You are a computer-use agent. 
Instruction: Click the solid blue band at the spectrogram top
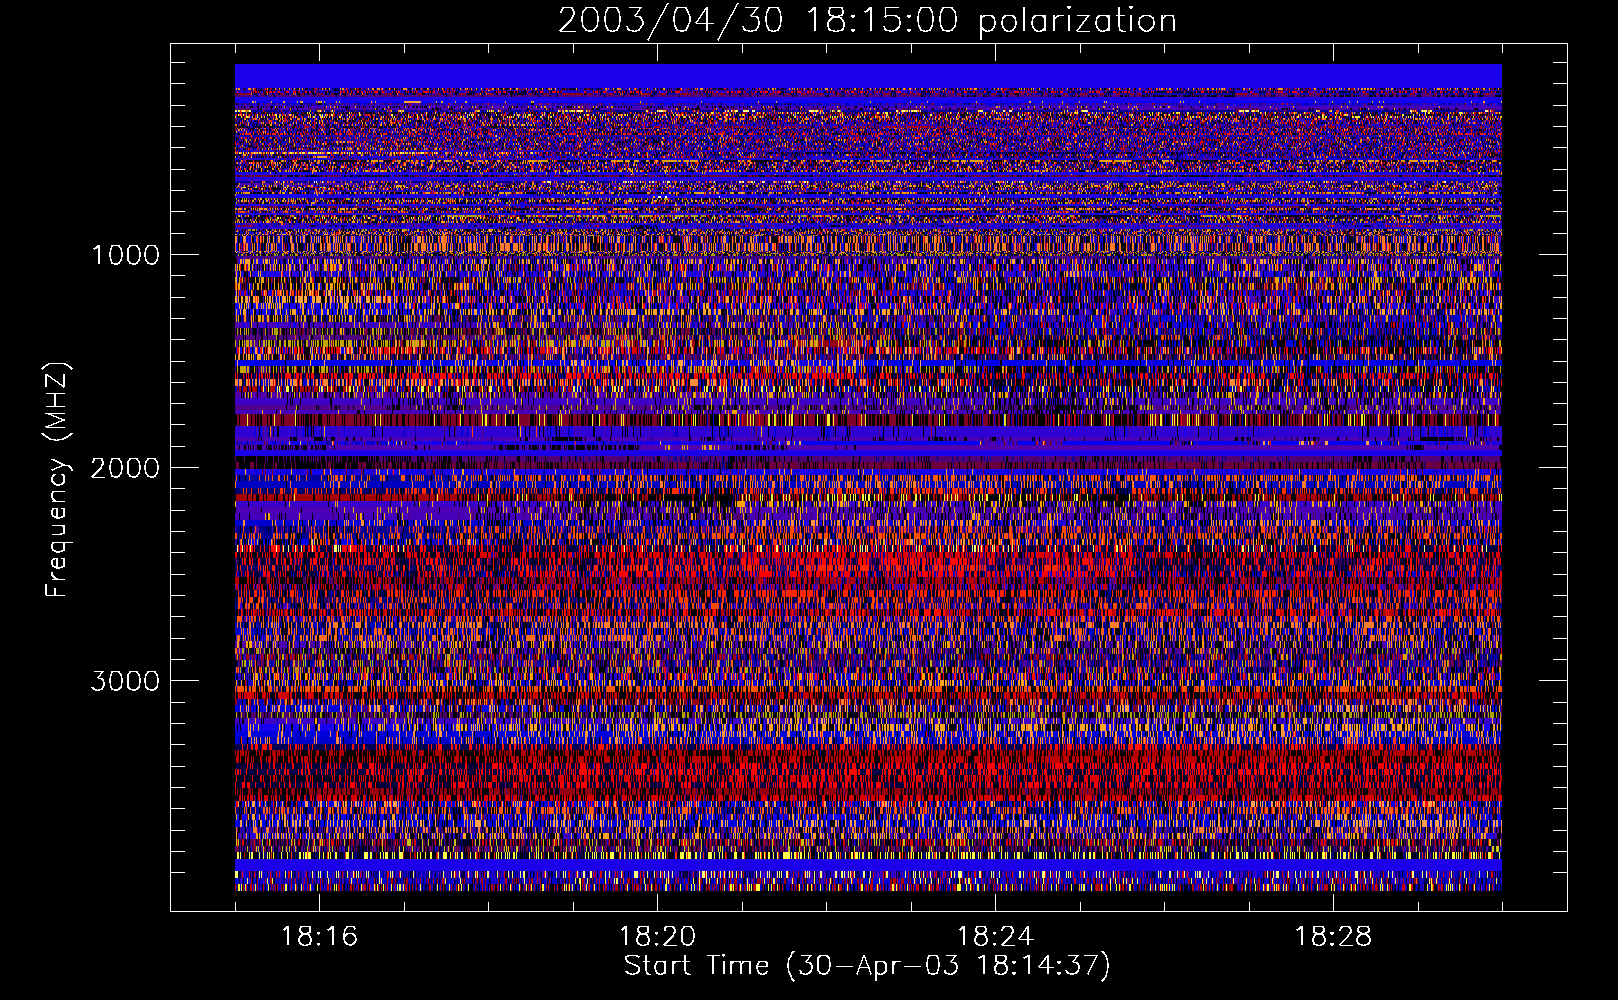pyautogui.click(x=868, y=76)
